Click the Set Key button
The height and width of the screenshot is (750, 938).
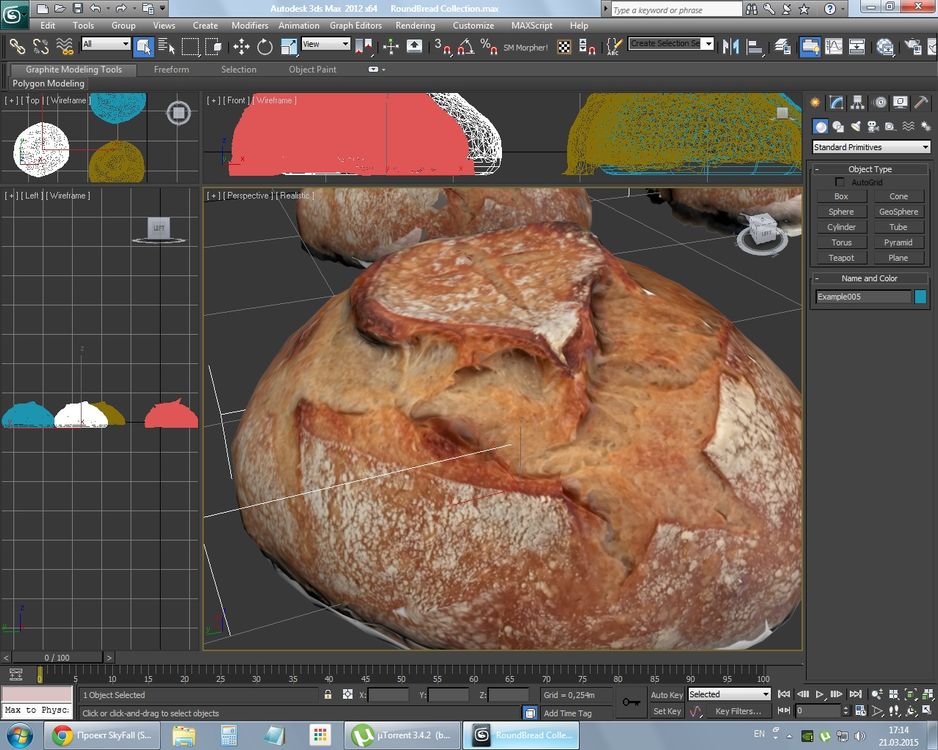point(666,711)
